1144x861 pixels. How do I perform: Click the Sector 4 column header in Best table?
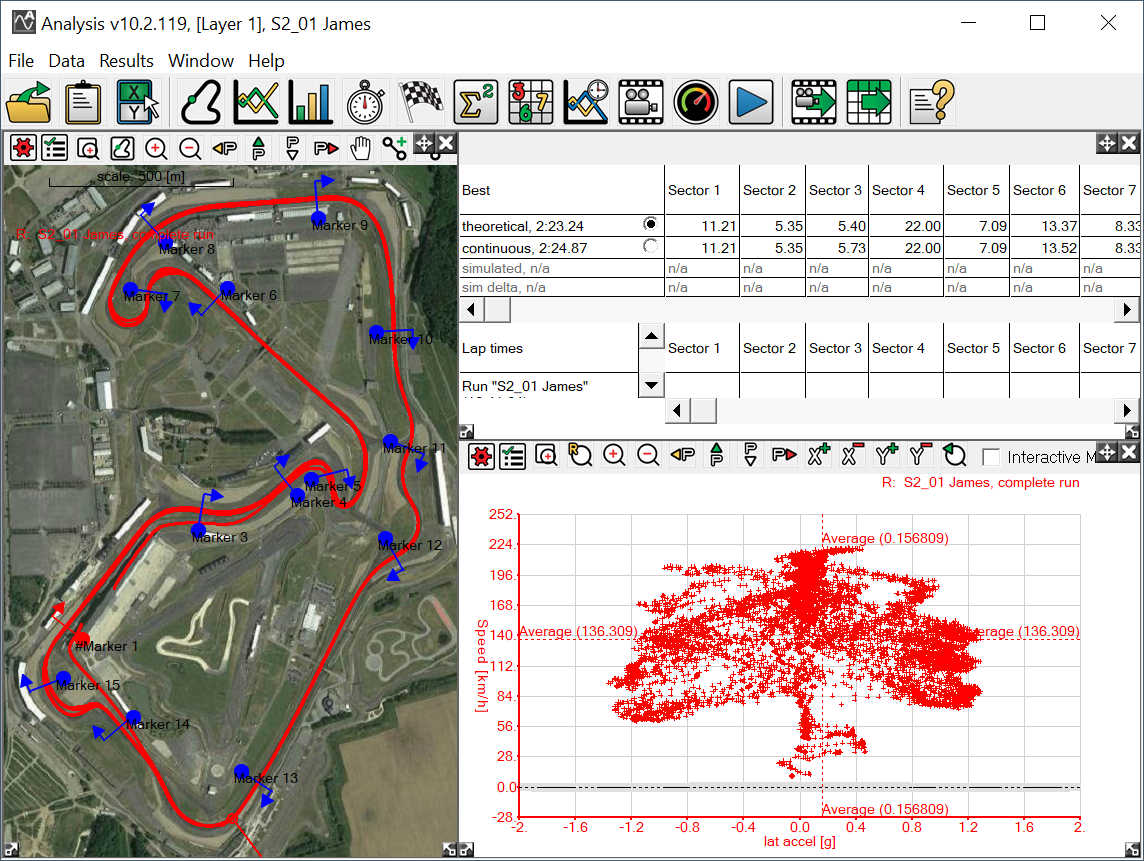click(898, 190)
